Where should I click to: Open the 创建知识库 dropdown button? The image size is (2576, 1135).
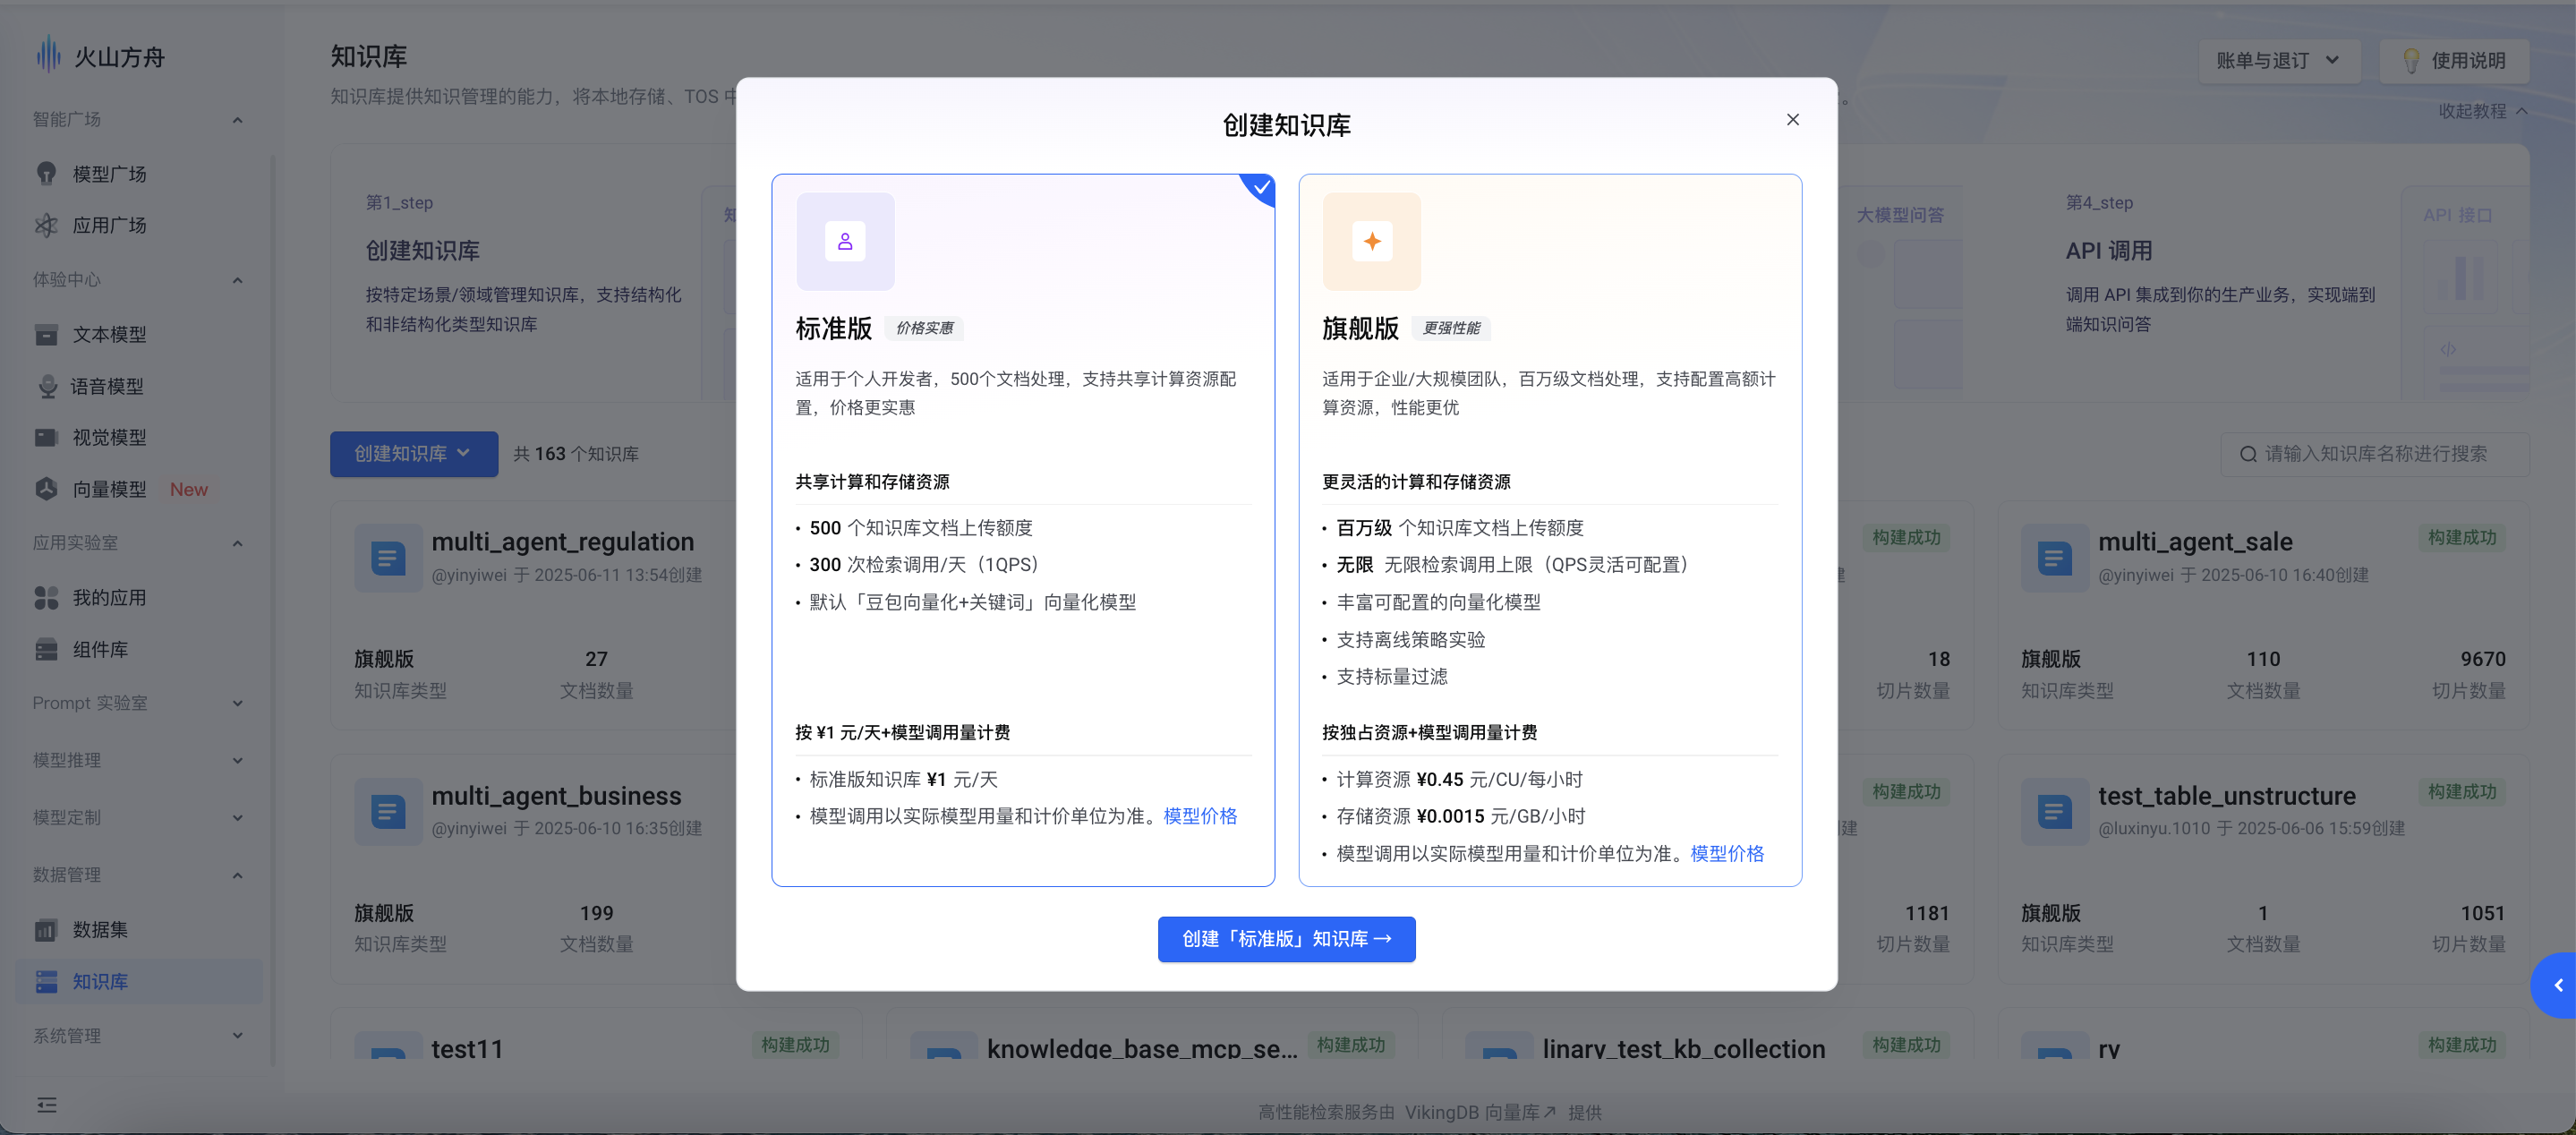pyautogui.click(x=413, y=454)
